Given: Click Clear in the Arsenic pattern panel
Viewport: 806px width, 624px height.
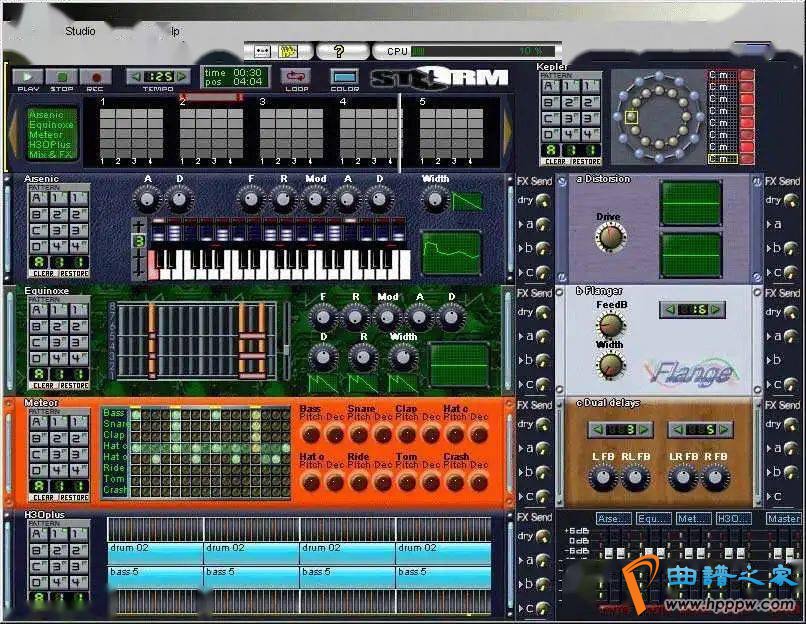Looking at the screenshot, I should tap(44, 273).
